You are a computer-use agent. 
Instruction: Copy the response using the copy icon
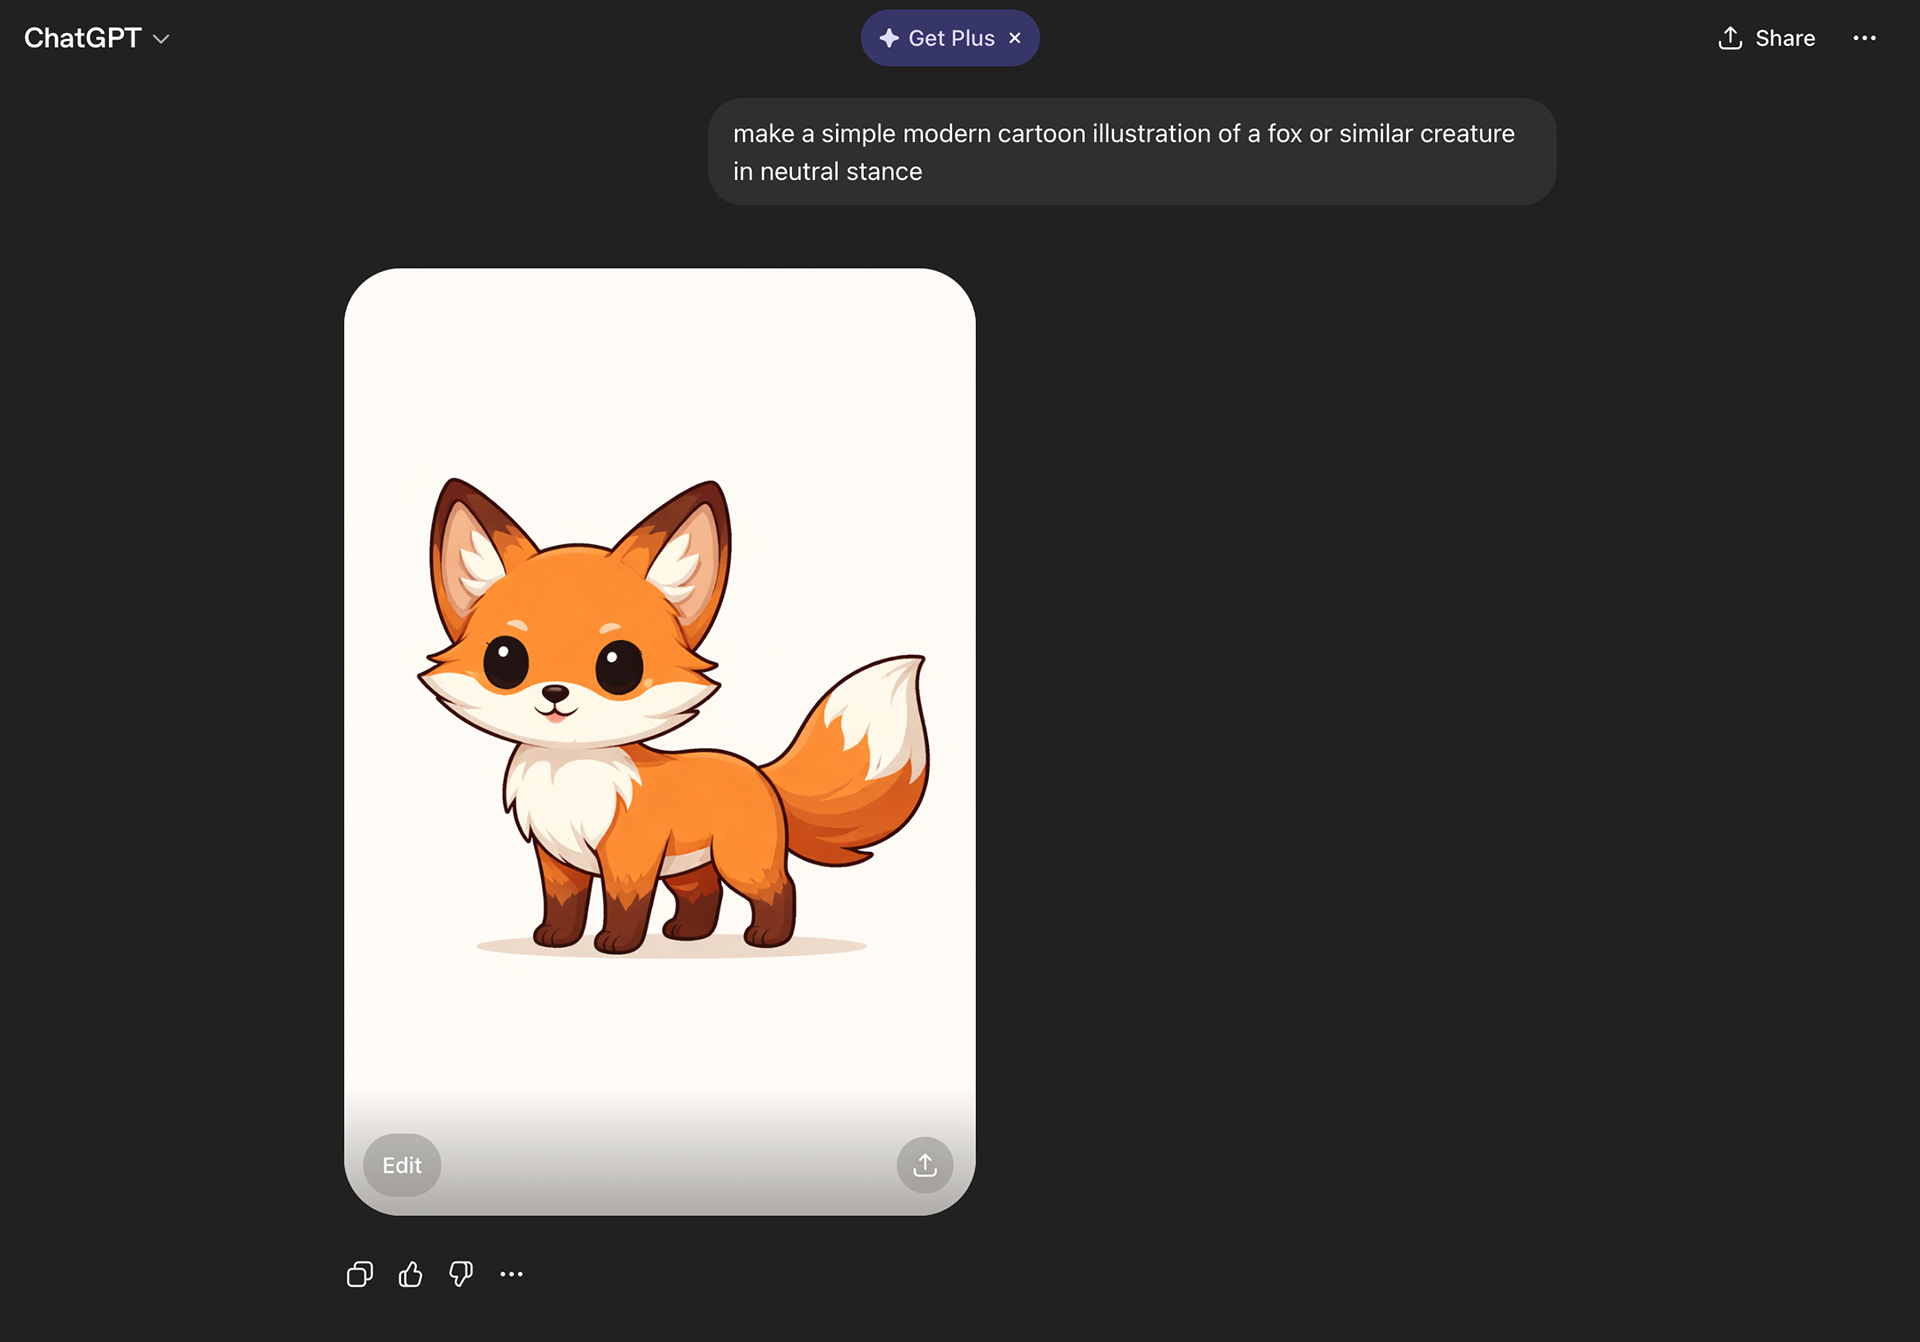(360, 1274)
